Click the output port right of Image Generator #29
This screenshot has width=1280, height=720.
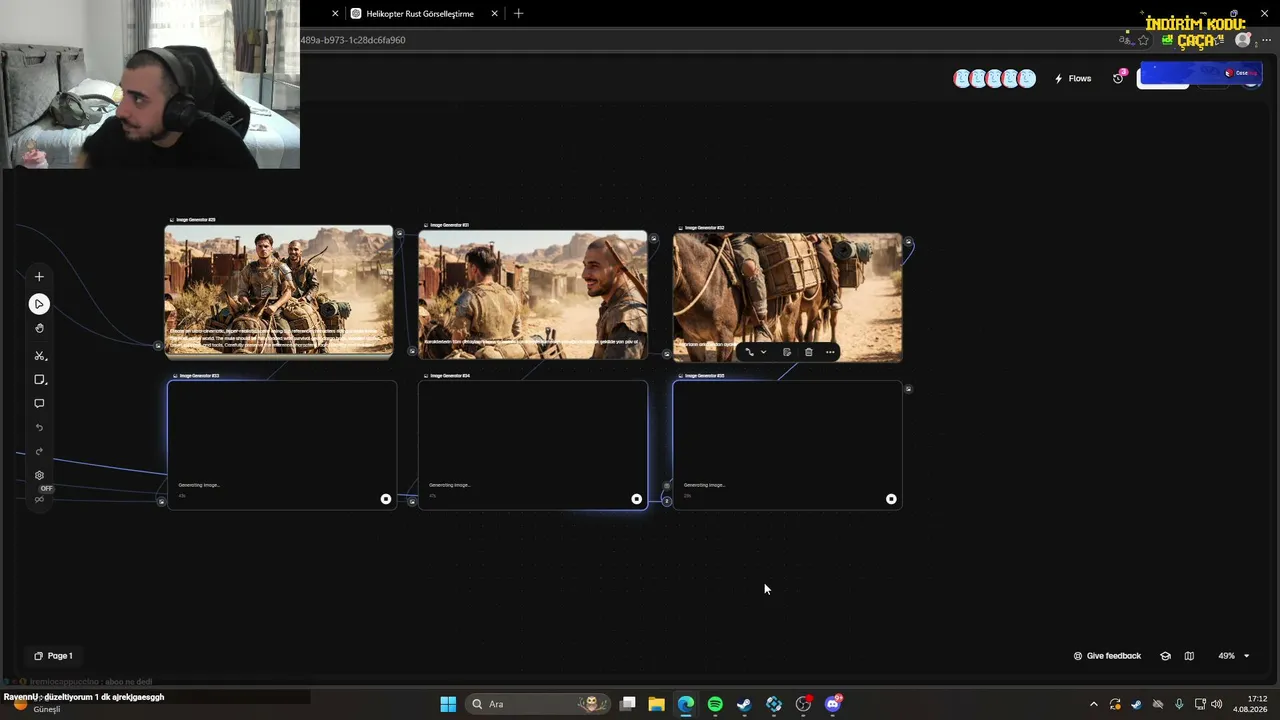(x=399, y=233)
